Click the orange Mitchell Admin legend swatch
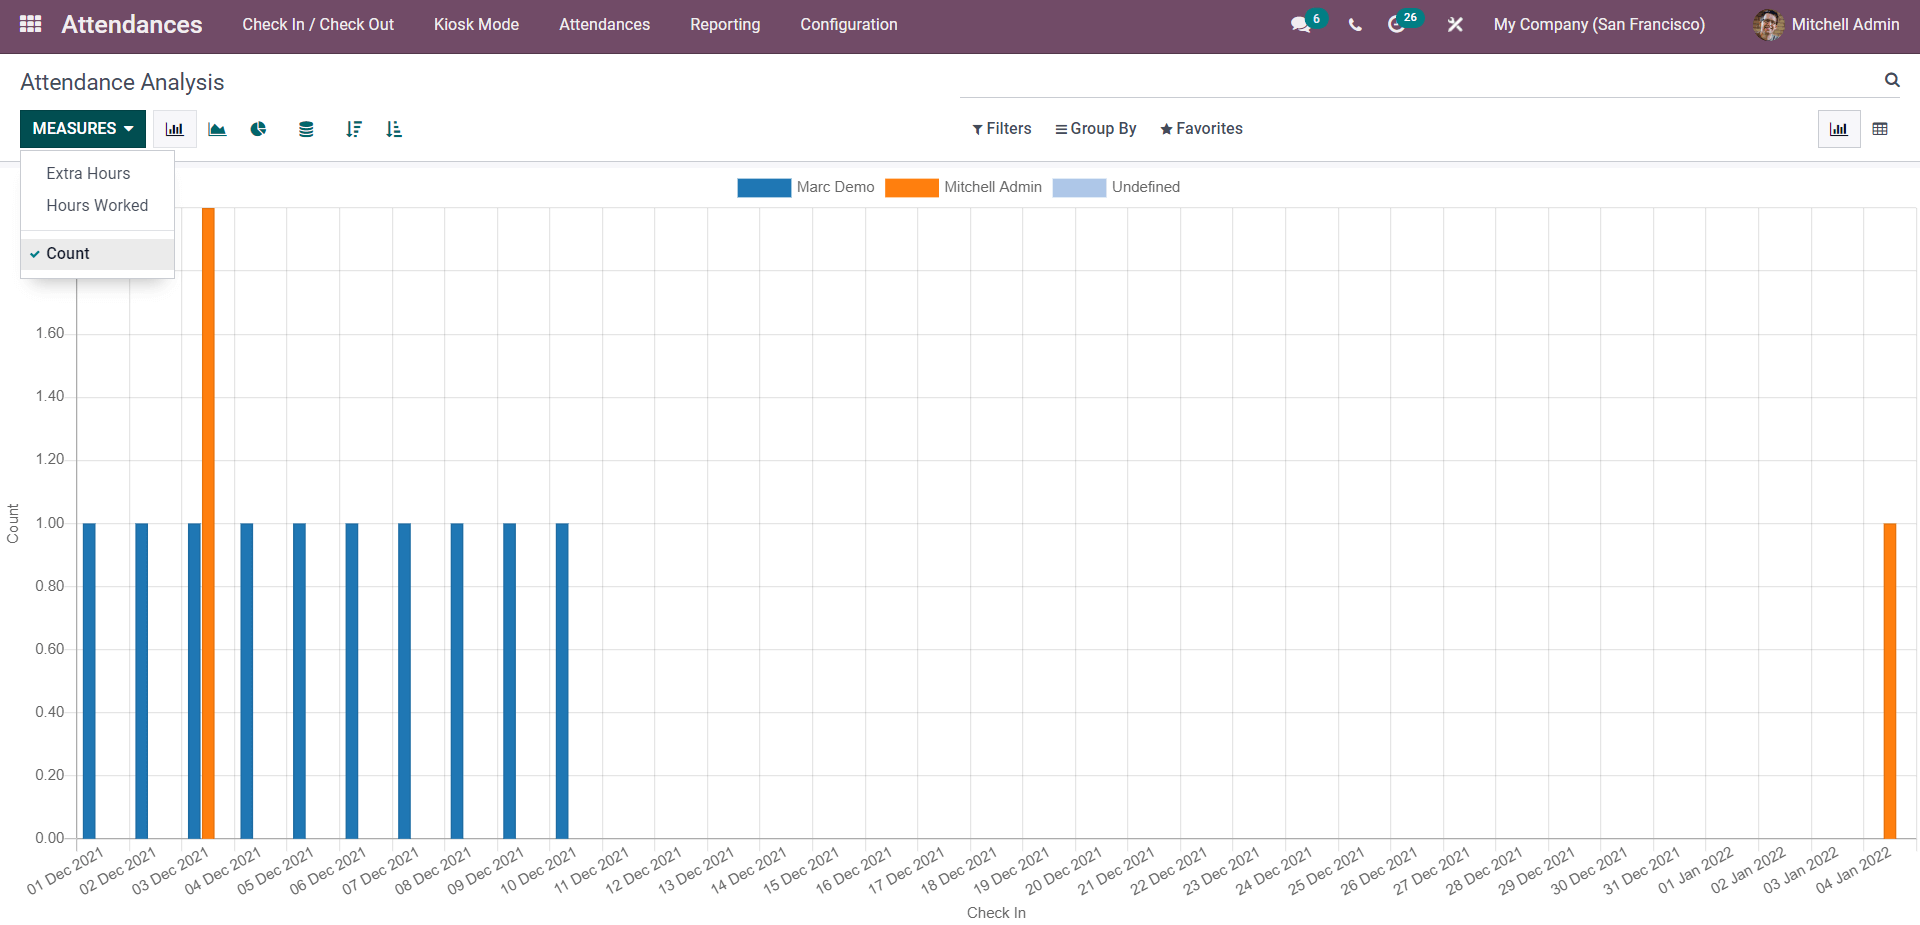This screenshot has height=925, width=1920. (x=911, y=187)
